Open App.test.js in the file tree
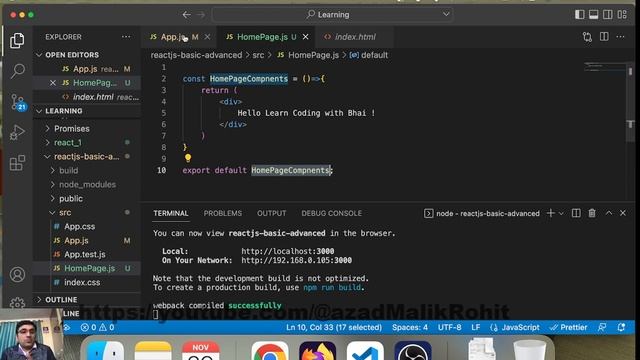The height and width of the screenshot is (360, 640). pyautogui.click(x=87, y=254)
